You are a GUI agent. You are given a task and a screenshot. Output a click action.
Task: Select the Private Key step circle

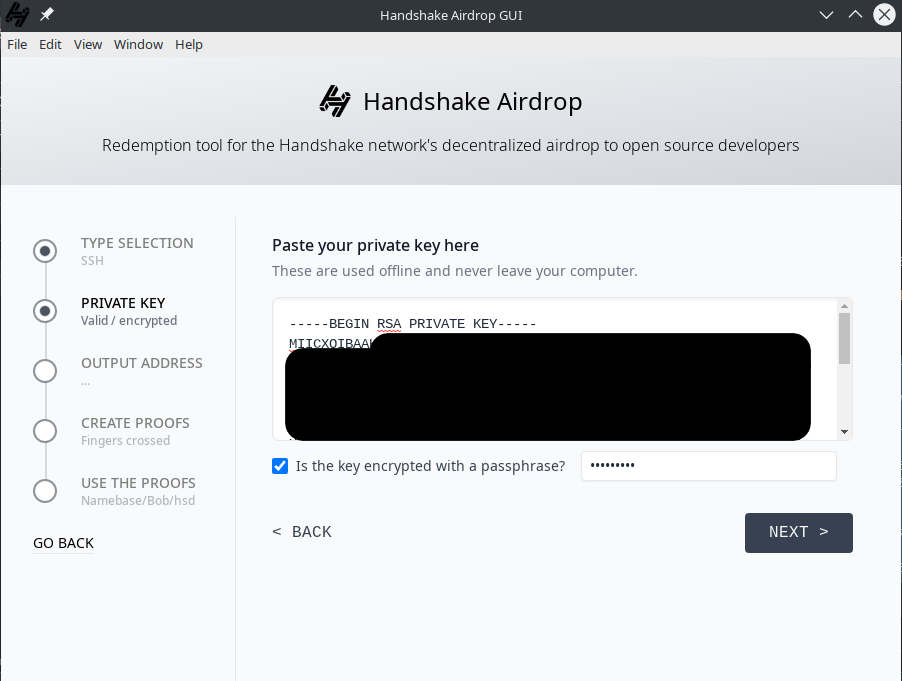(x=45, y=311)
